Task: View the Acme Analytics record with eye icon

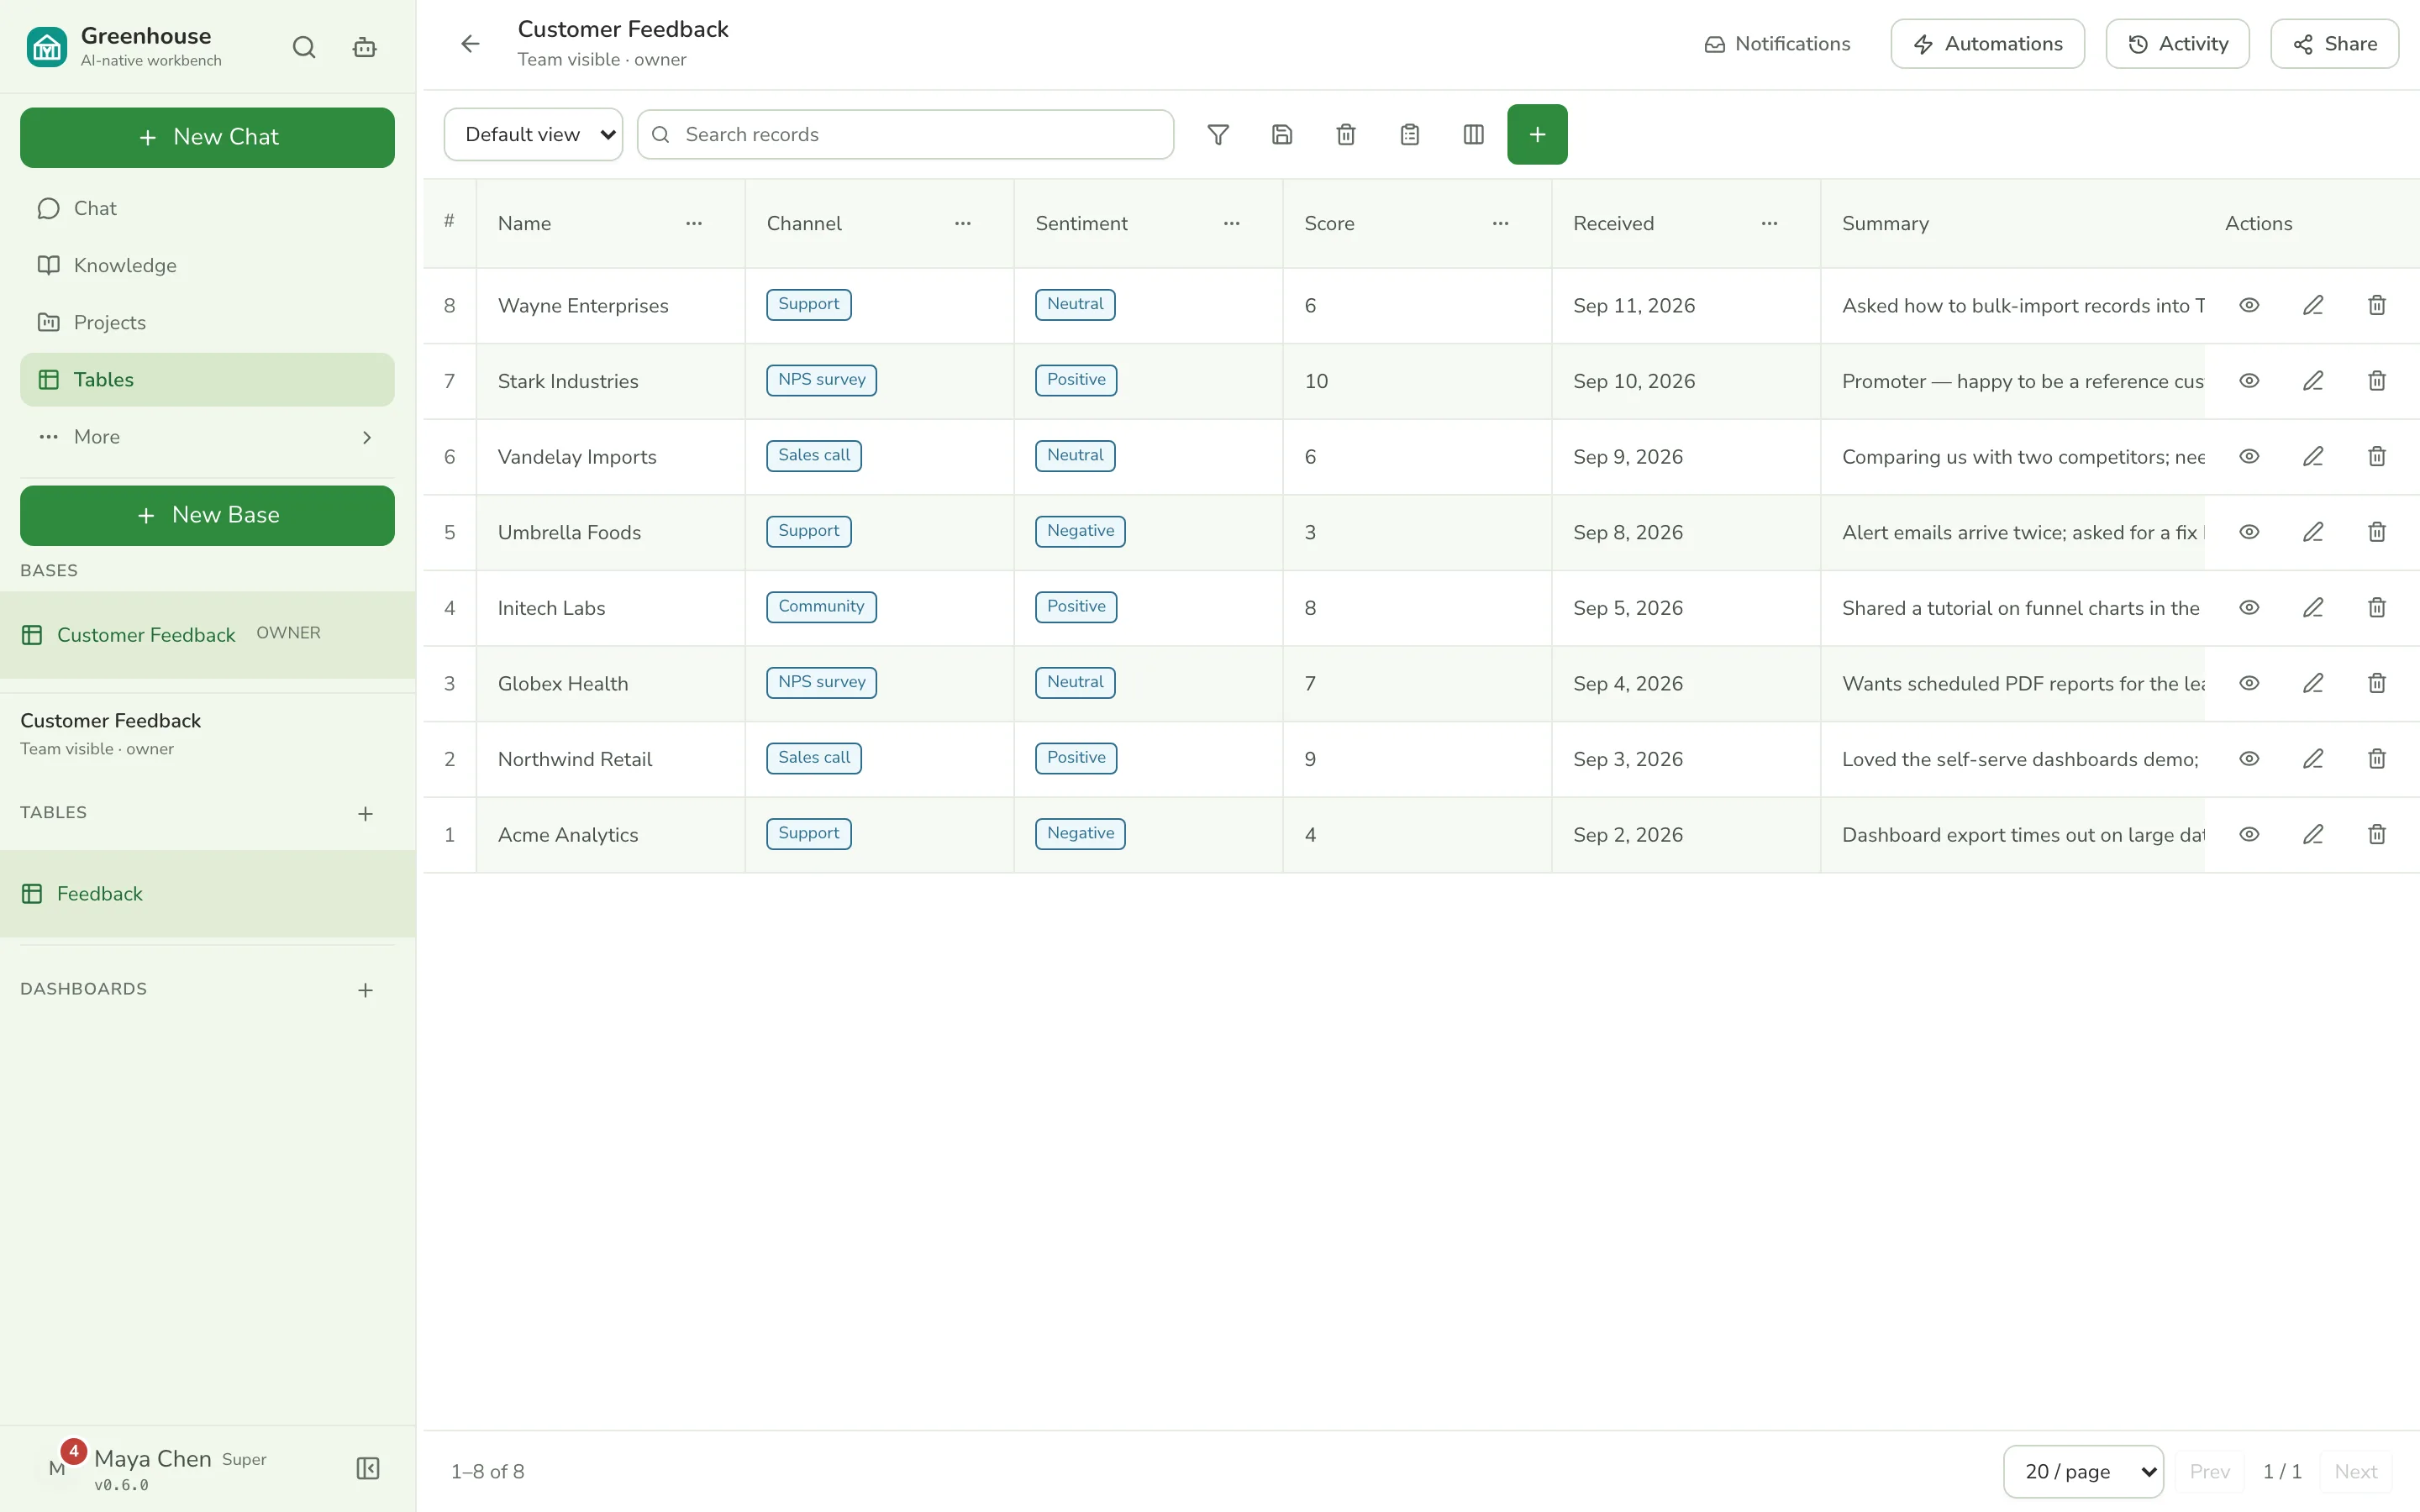Action: coord(2249,834)
